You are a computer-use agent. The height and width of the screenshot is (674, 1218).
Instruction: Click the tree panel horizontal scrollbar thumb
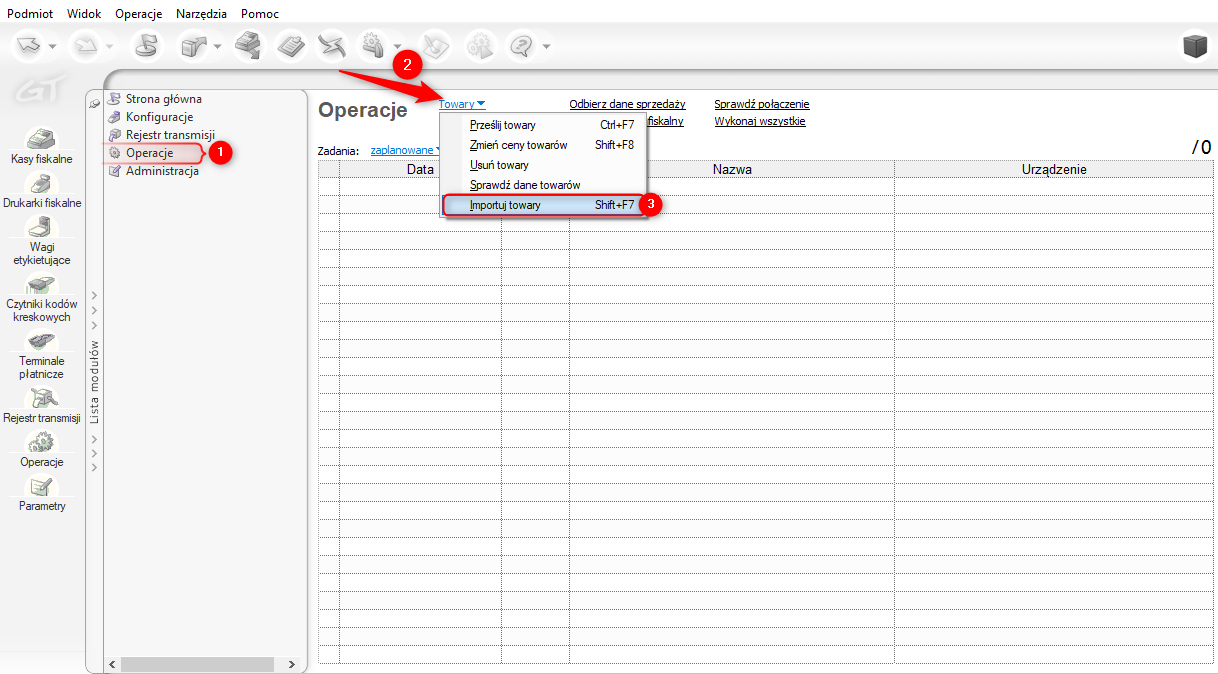pos(197,664)
